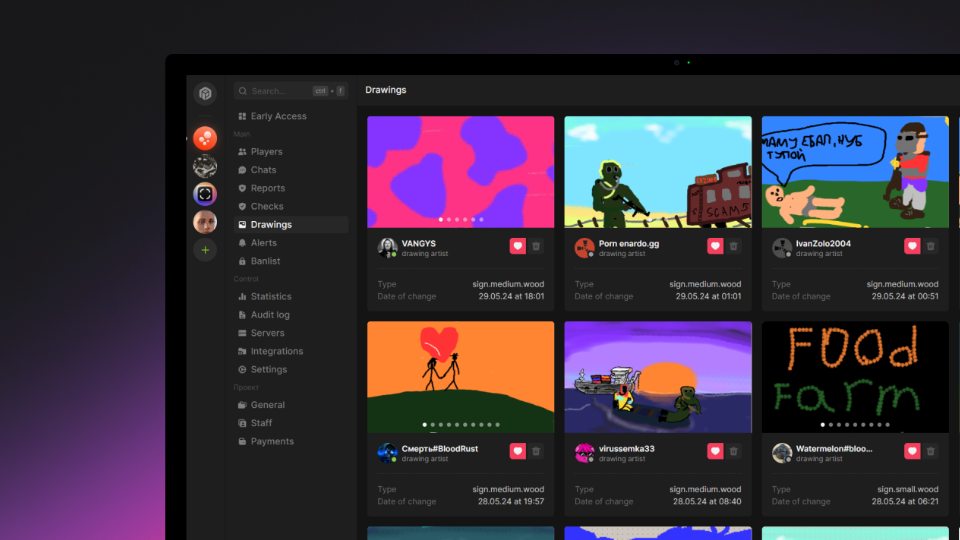
Task: Open the speech bubble cartoon drawing
Action: (855, 172)
